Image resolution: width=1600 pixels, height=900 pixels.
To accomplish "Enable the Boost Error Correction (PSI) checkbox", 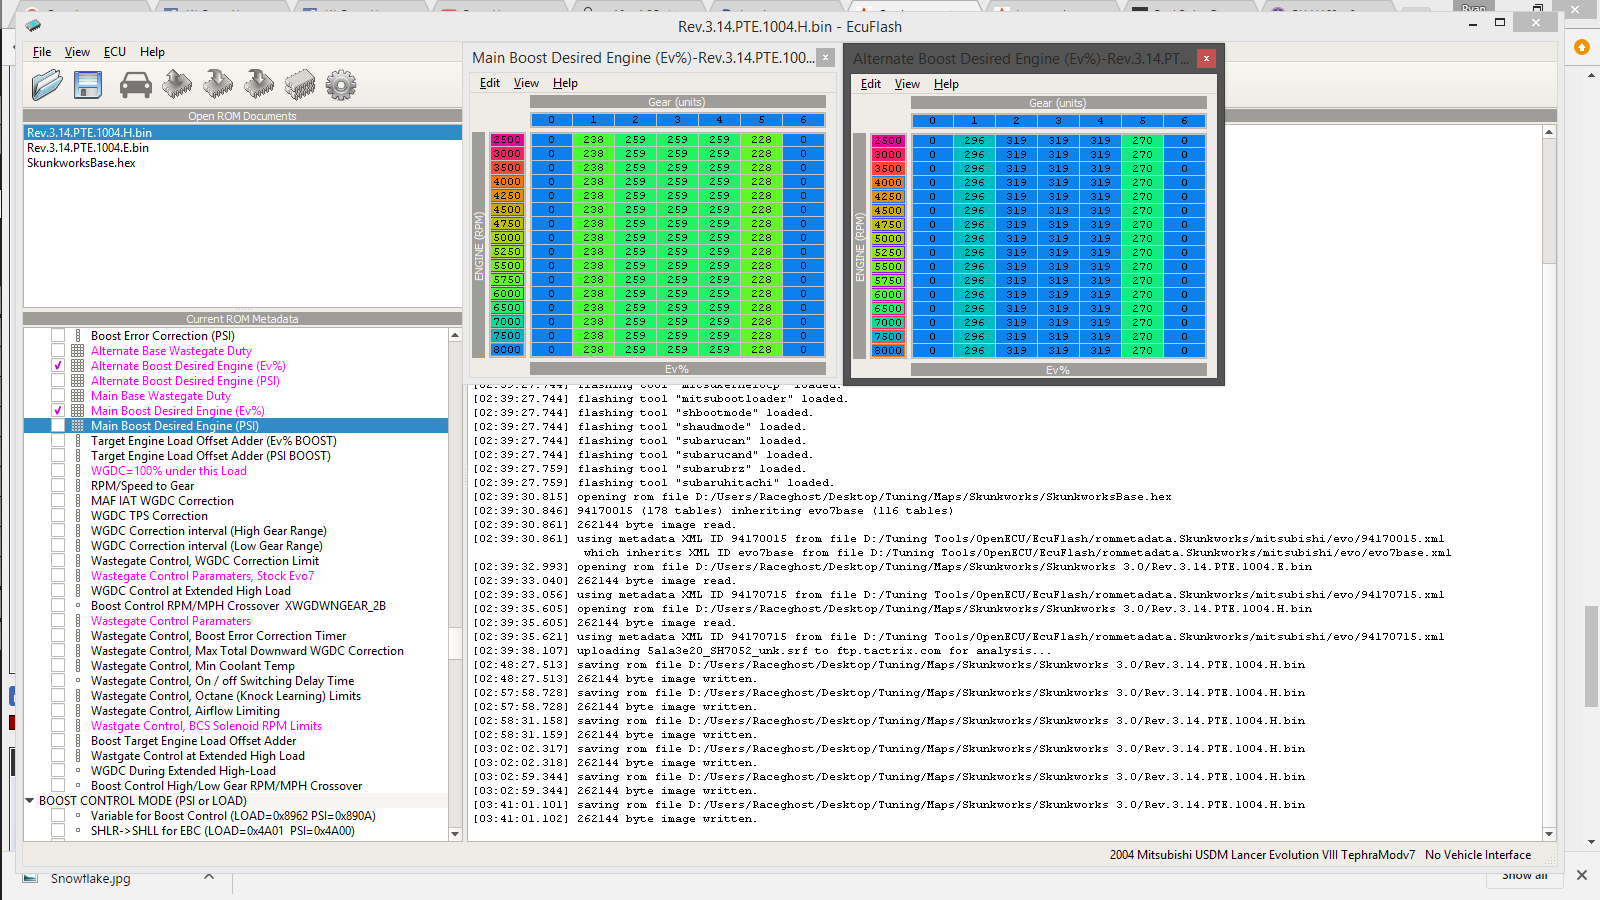I will pyautogui.click(x=58, y=336).
